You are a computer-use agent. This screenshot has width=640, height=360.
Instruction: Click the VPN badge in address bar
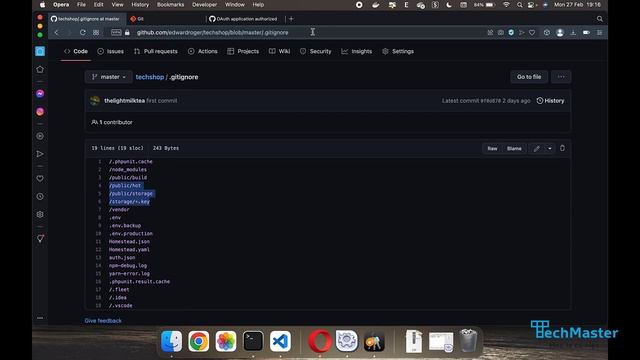tap(116, 33)
